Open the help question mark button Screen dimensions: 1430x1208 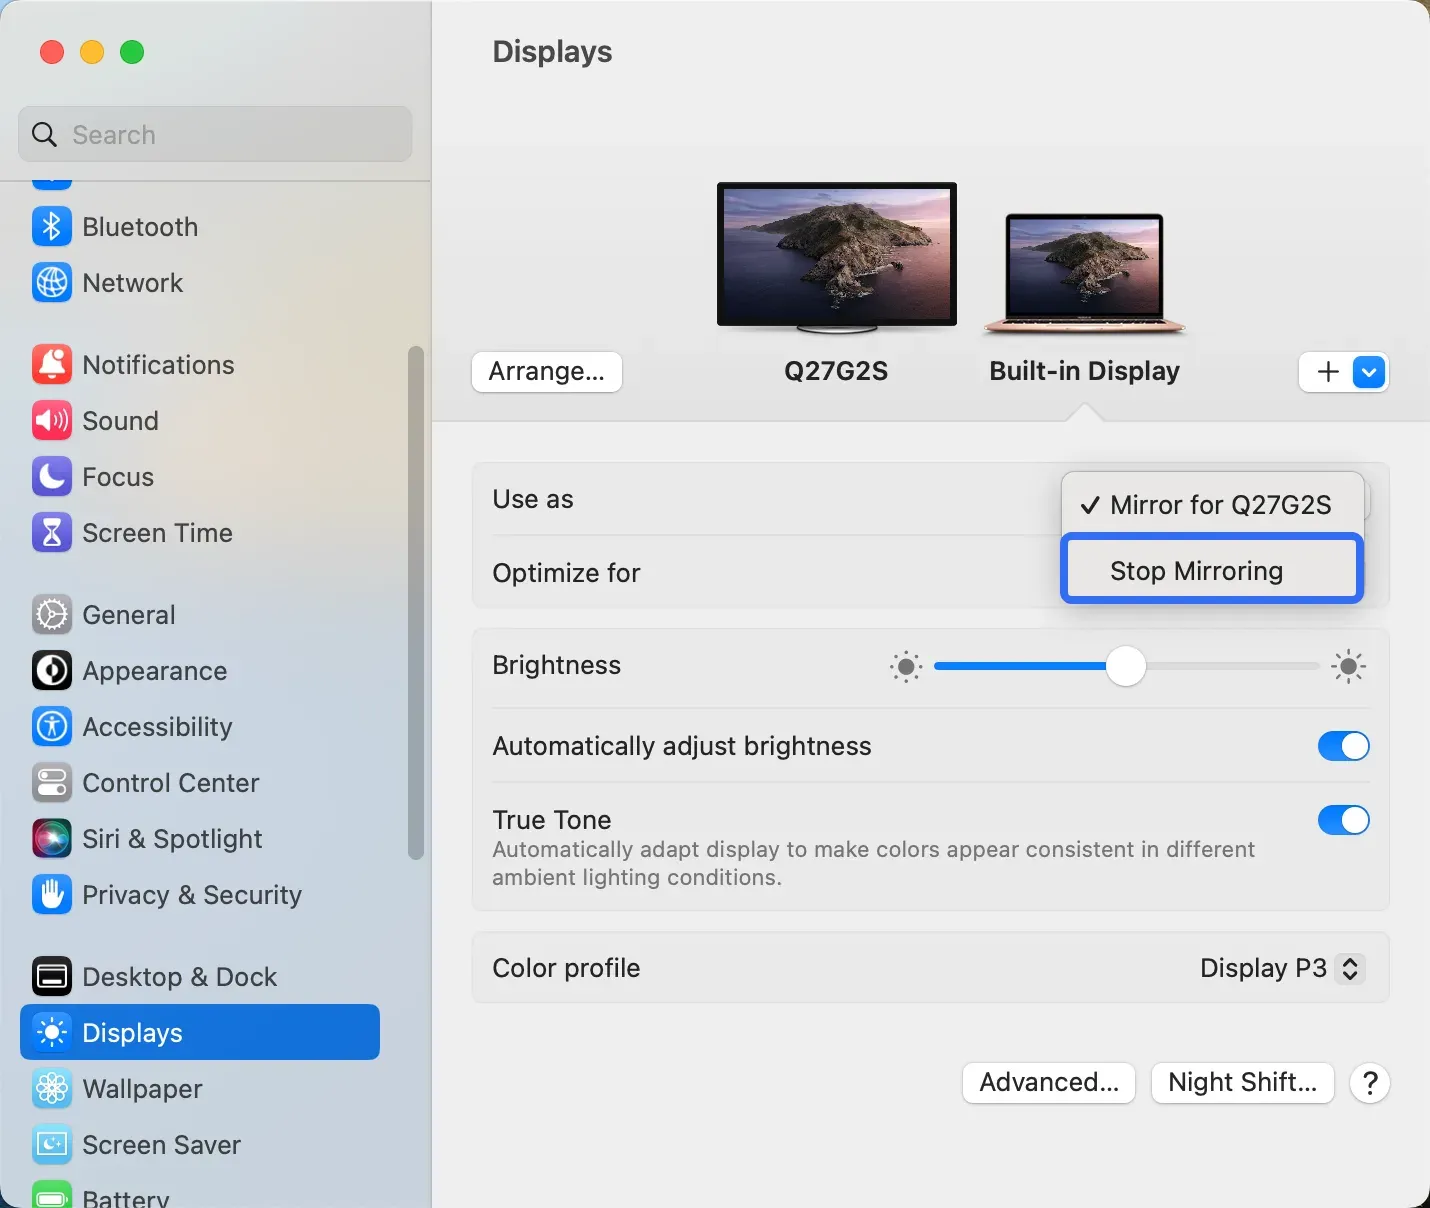(1370, 1083)
